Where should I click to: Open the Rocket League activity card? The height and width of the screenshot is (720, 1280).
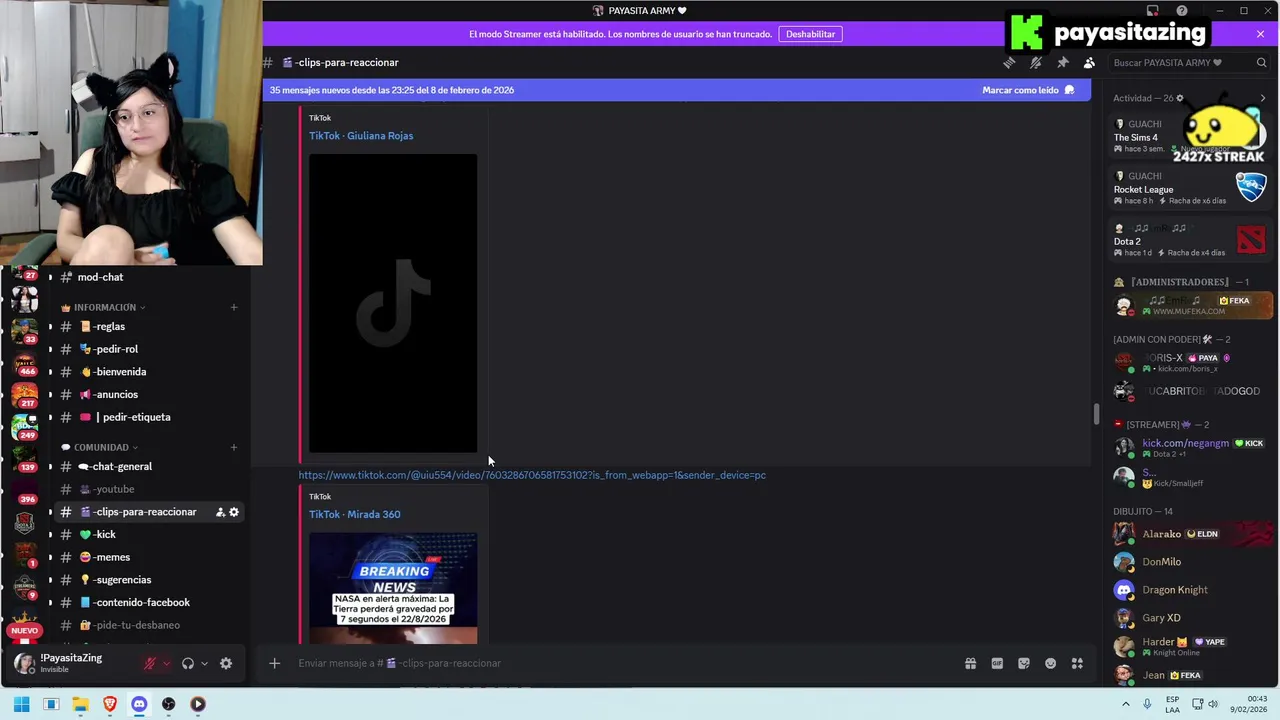coord(1191,187)
